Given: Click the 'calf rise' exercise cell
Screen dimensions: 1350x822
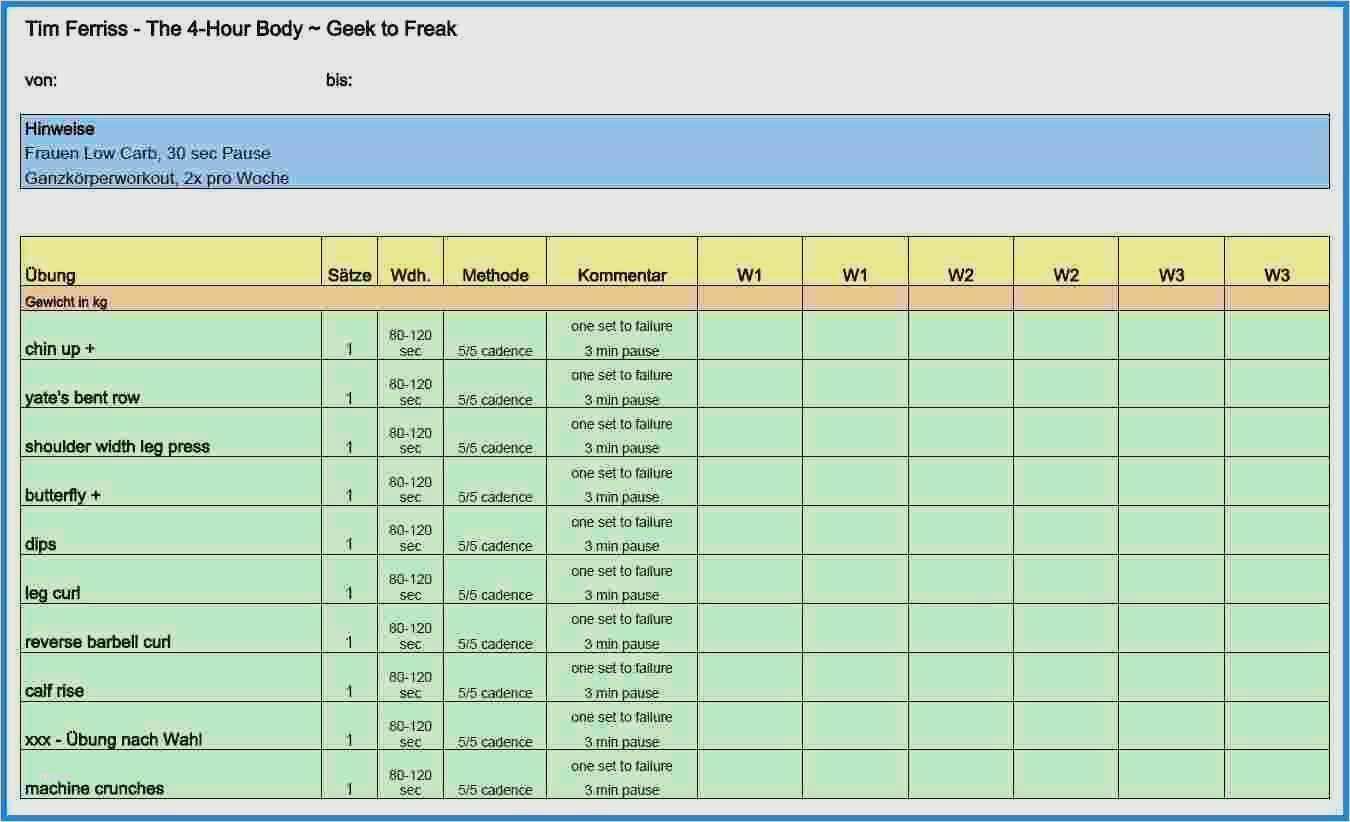Looking at the screenshot, I should [x=54, y=691].
